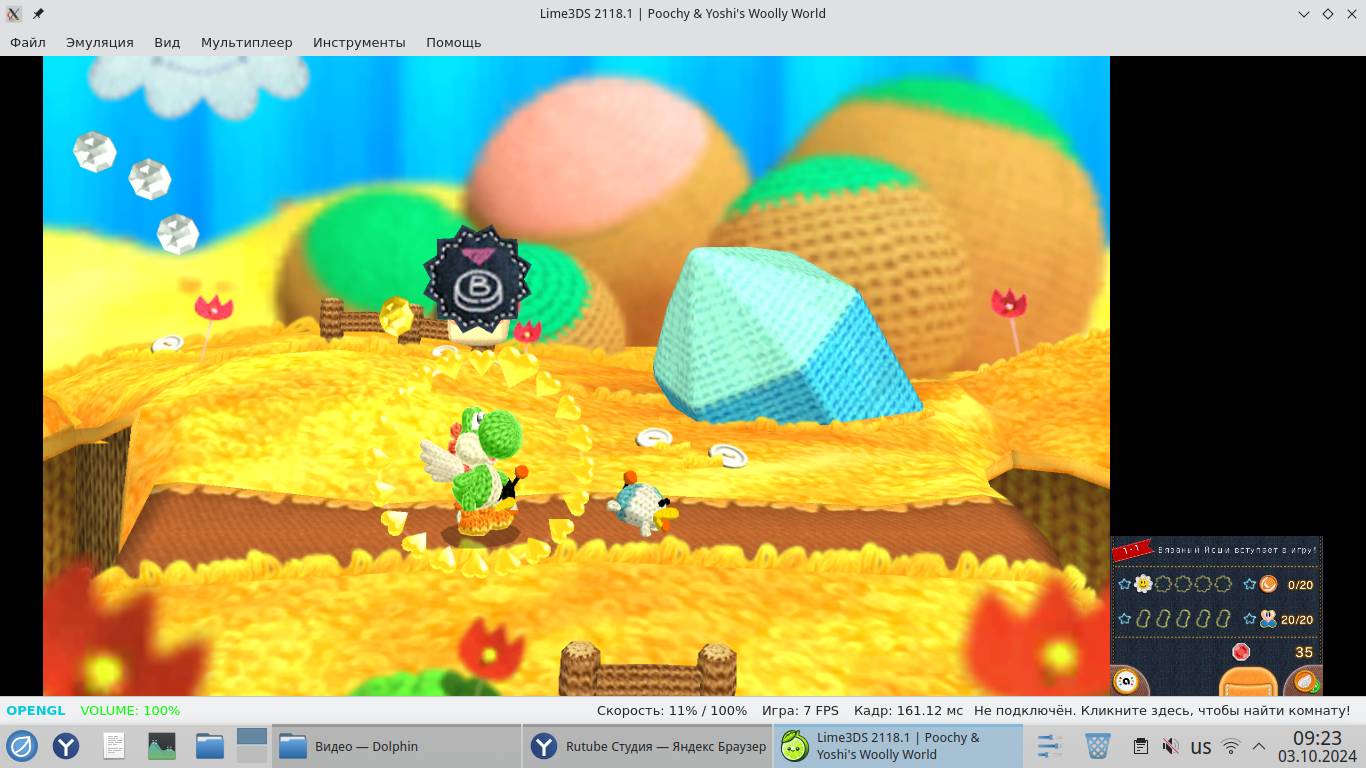Open the Помощь menu
The width and height of the screenshot is (1366, 768).
tap(454, 42)
